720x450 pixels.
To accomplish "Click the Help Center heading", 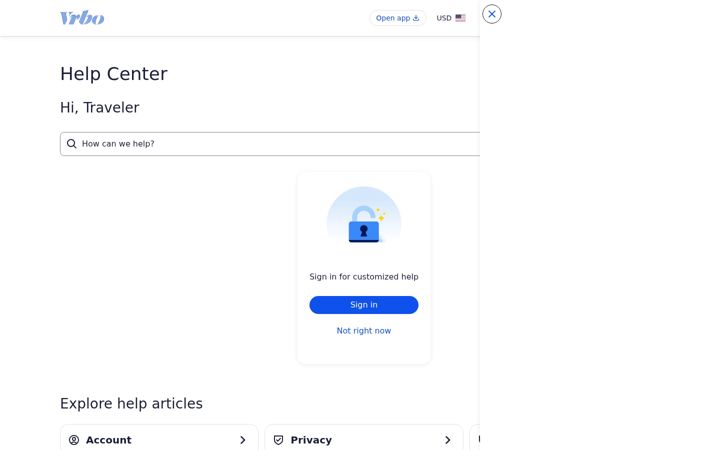I will tap(114, 74).
